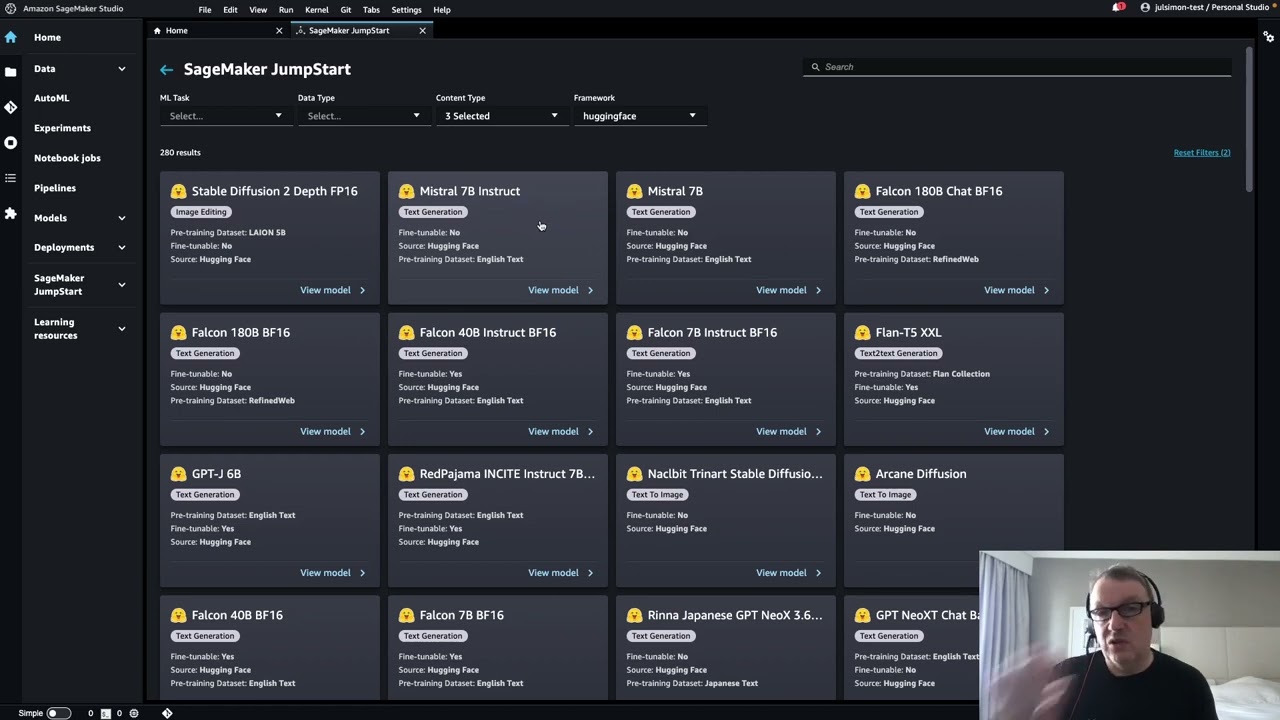Image resolution: width=1280 pixels, height=720 pixels.
Task: Open the Content Type dropdown
Action: pyautogui.click(x=500, y=116)
